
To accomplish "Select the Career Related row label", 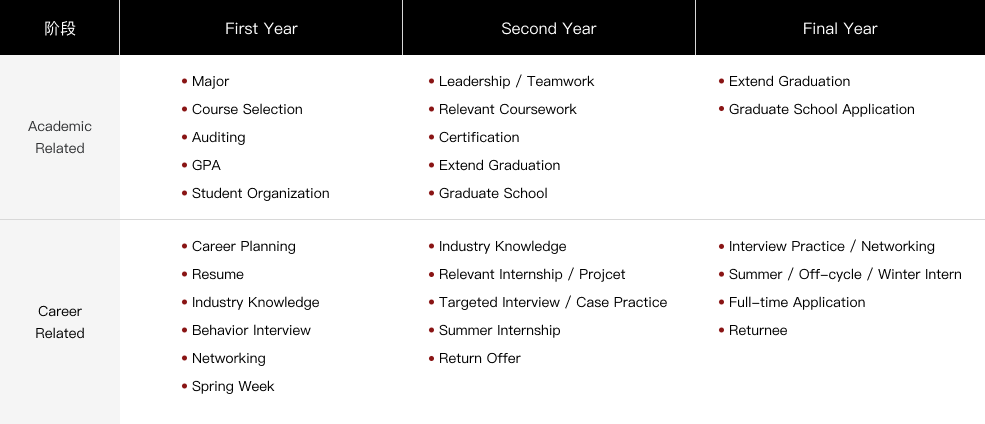I will pyautogui.click(x=60, y=322).
